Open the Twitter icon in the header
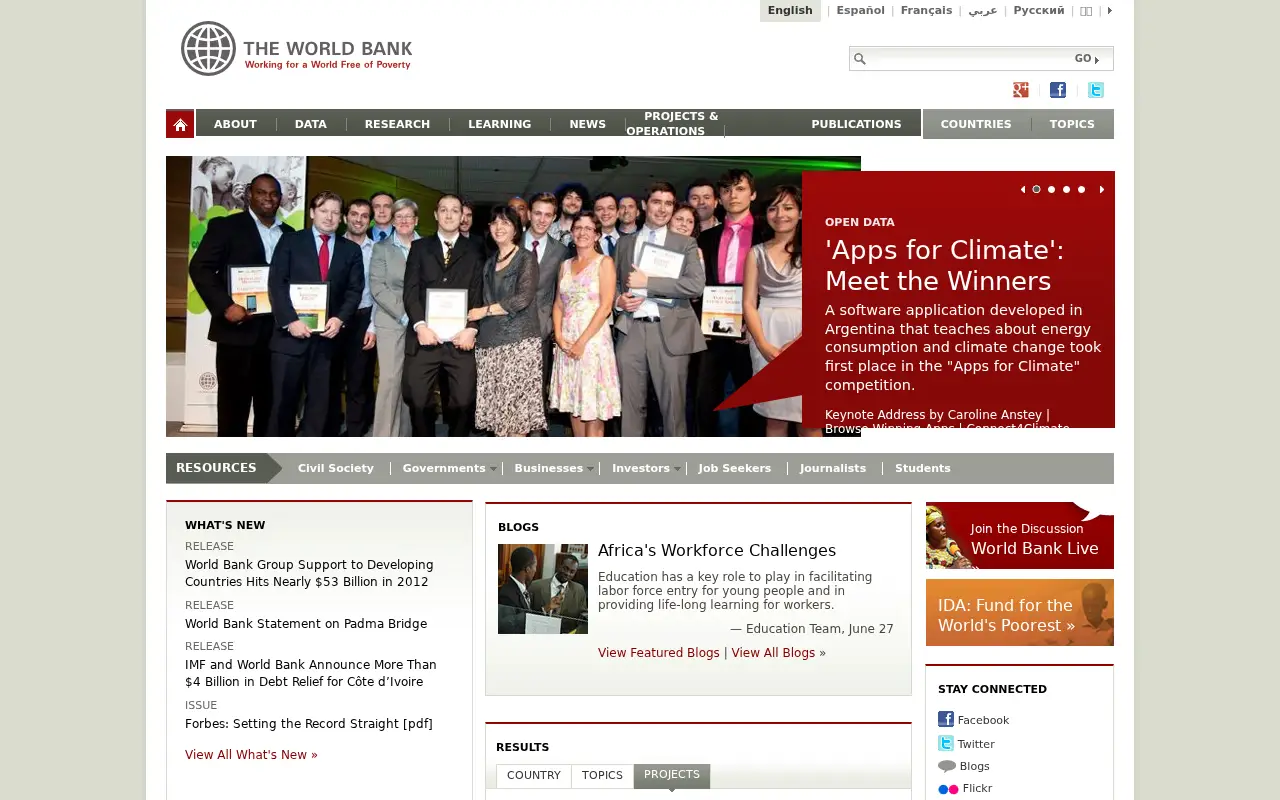The image size is (1280, 800). click(x=1096, y=90)
